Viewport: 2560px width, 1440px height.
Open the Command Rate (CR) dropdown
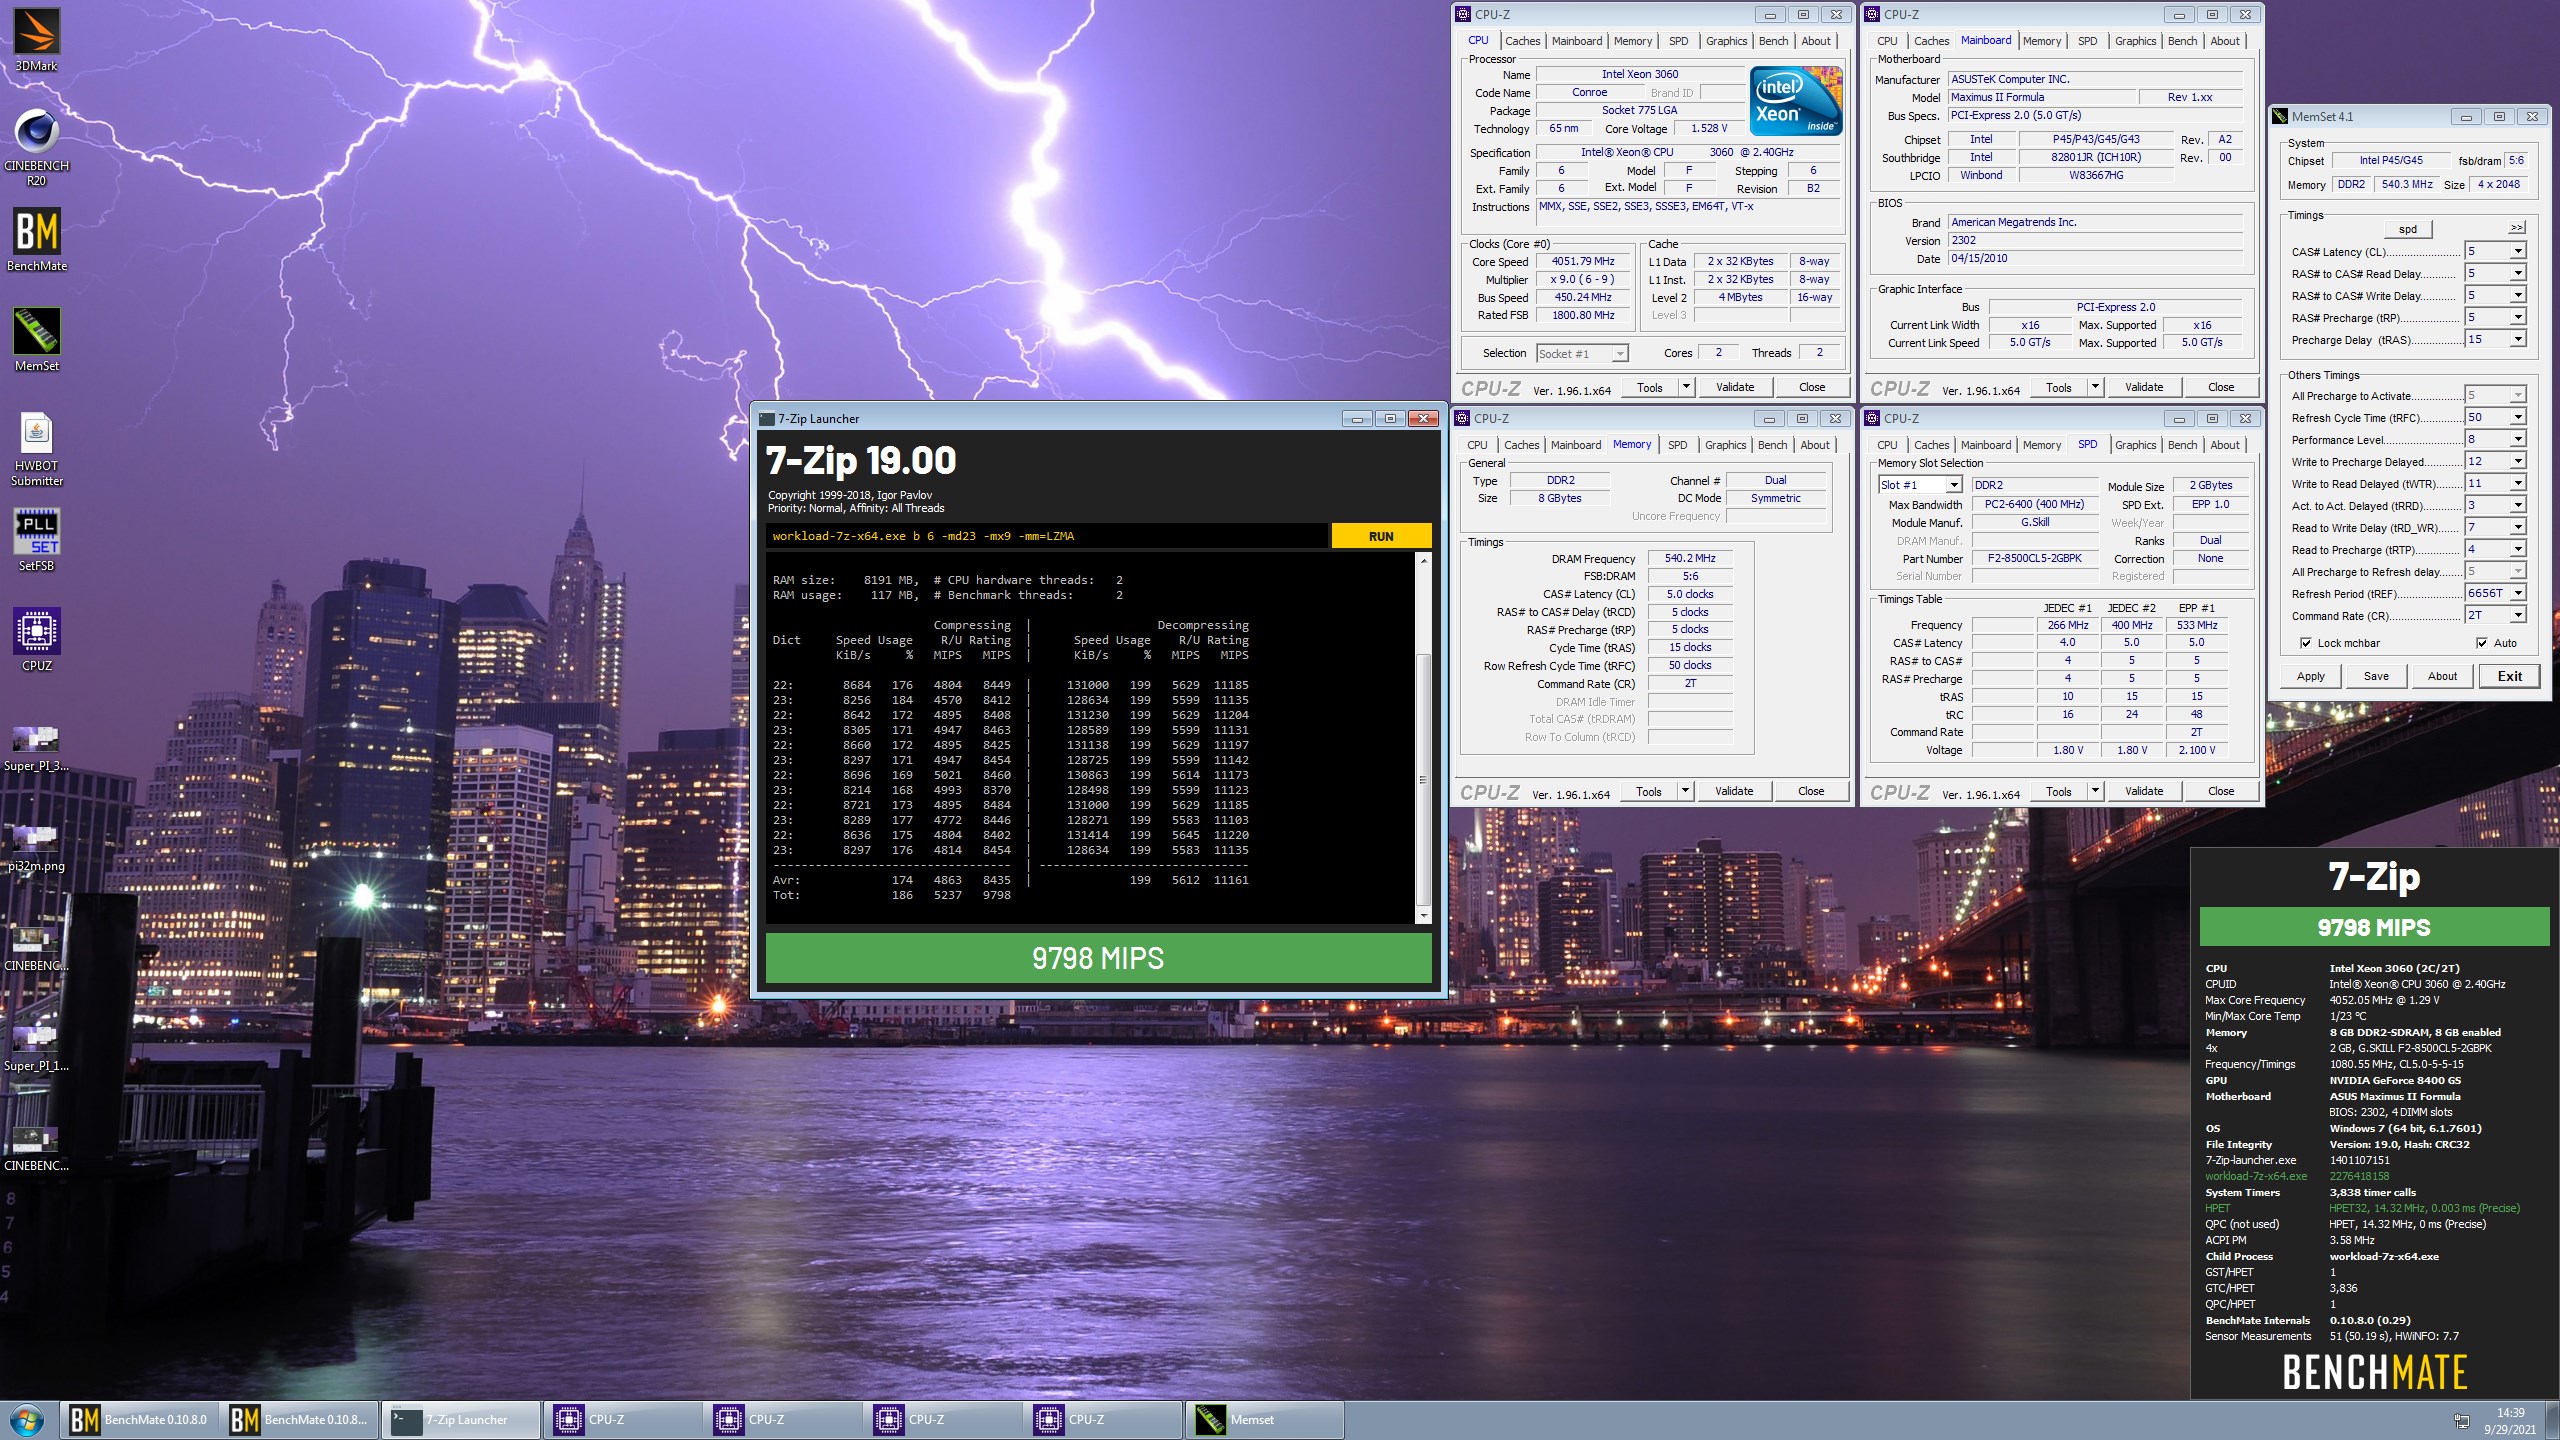coord(2518,615)
